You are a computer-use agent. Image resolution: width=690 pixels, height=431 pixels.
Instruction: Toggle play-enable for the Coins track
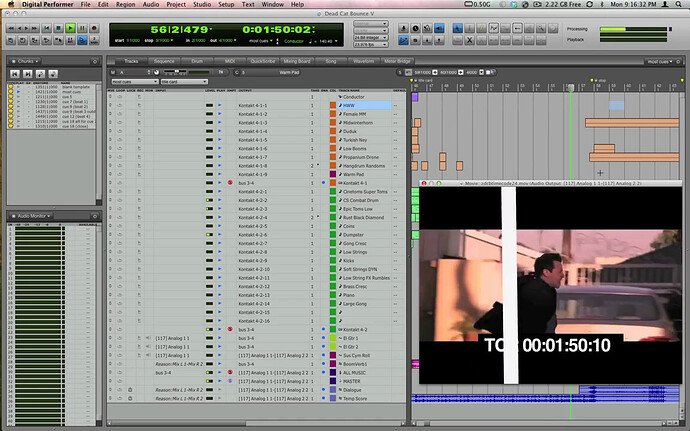coord(220,226)
